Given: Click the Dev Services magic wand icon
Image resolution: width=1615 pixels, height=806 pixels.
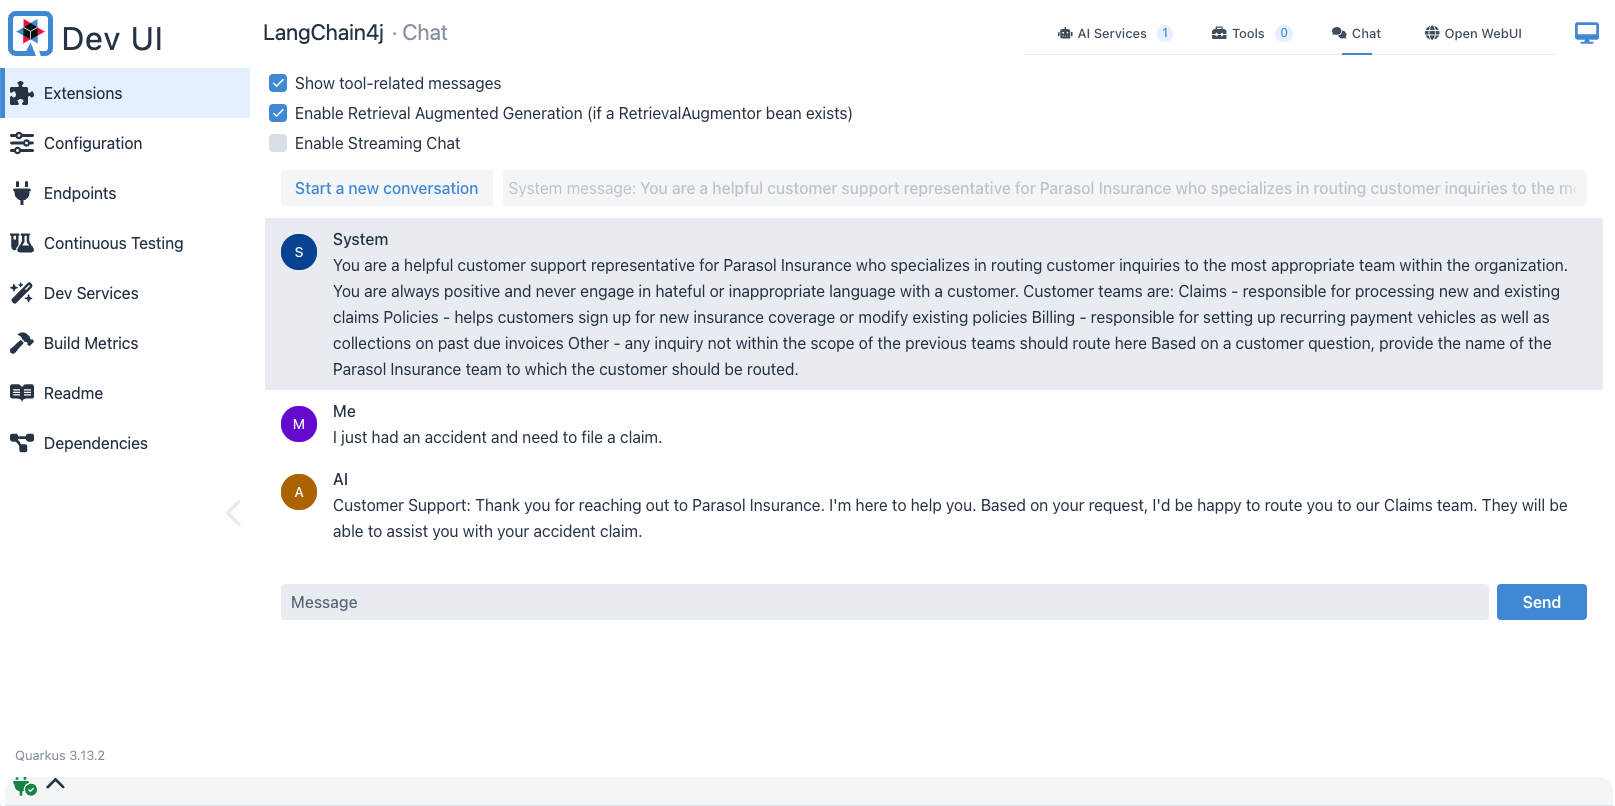Looking at the screenshot, I should click(22, 293).
